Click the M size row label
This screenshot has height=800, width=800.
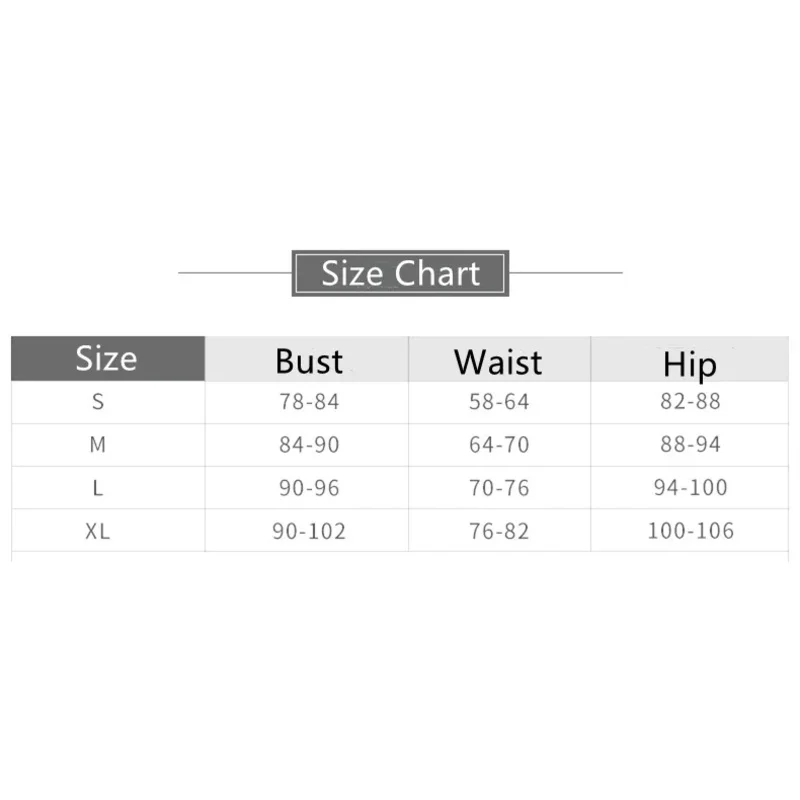[98, 446]
